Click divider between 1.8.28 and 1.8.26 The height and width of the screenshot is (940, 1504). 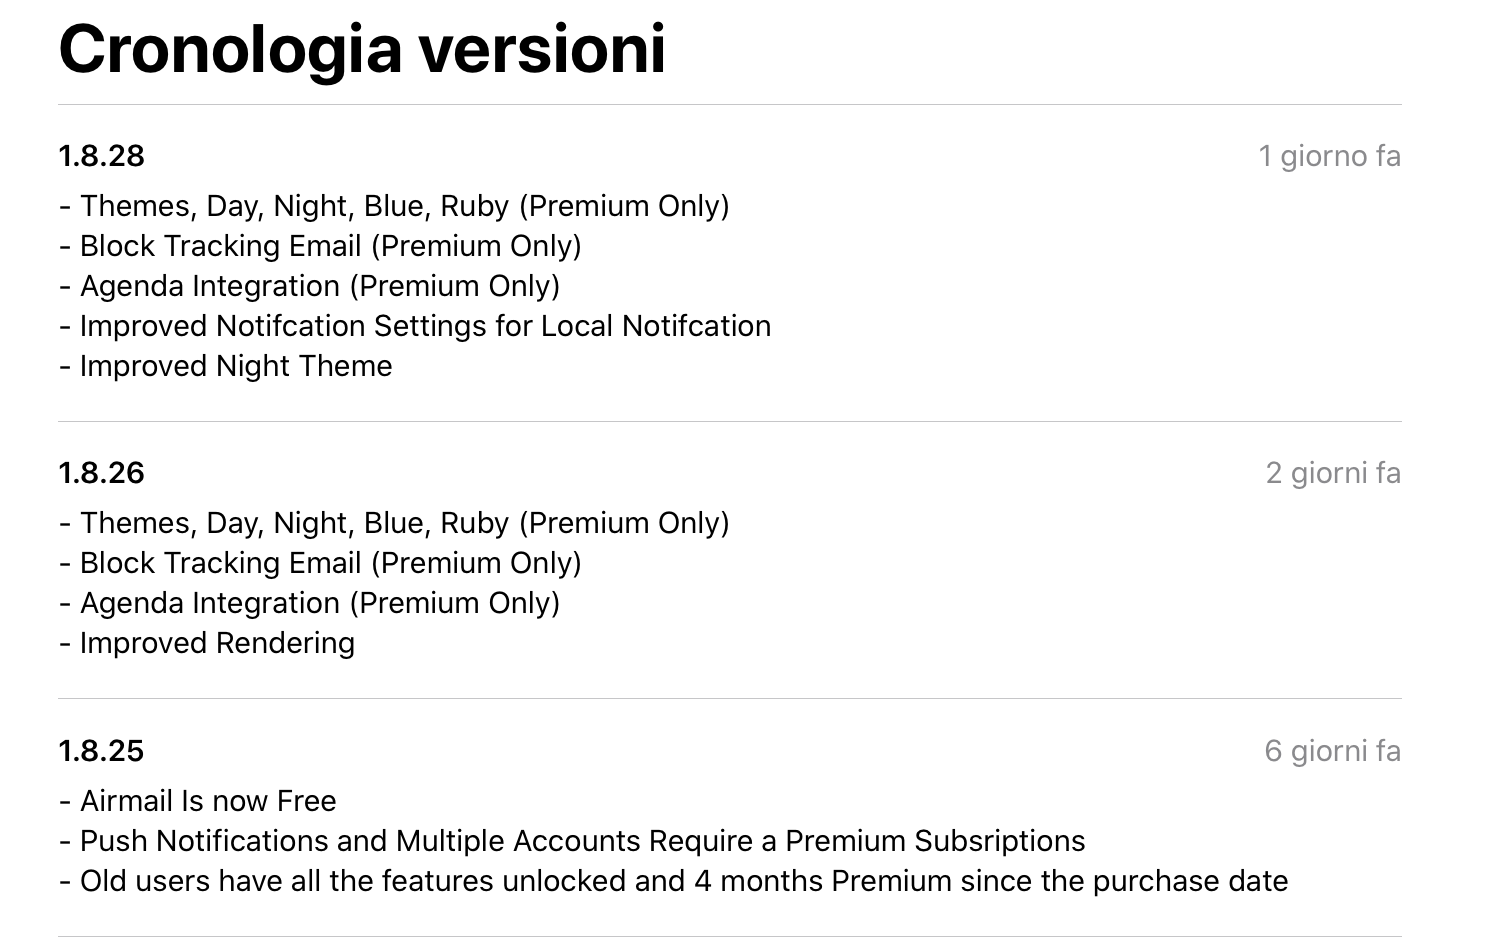click(x=730, y=421)
